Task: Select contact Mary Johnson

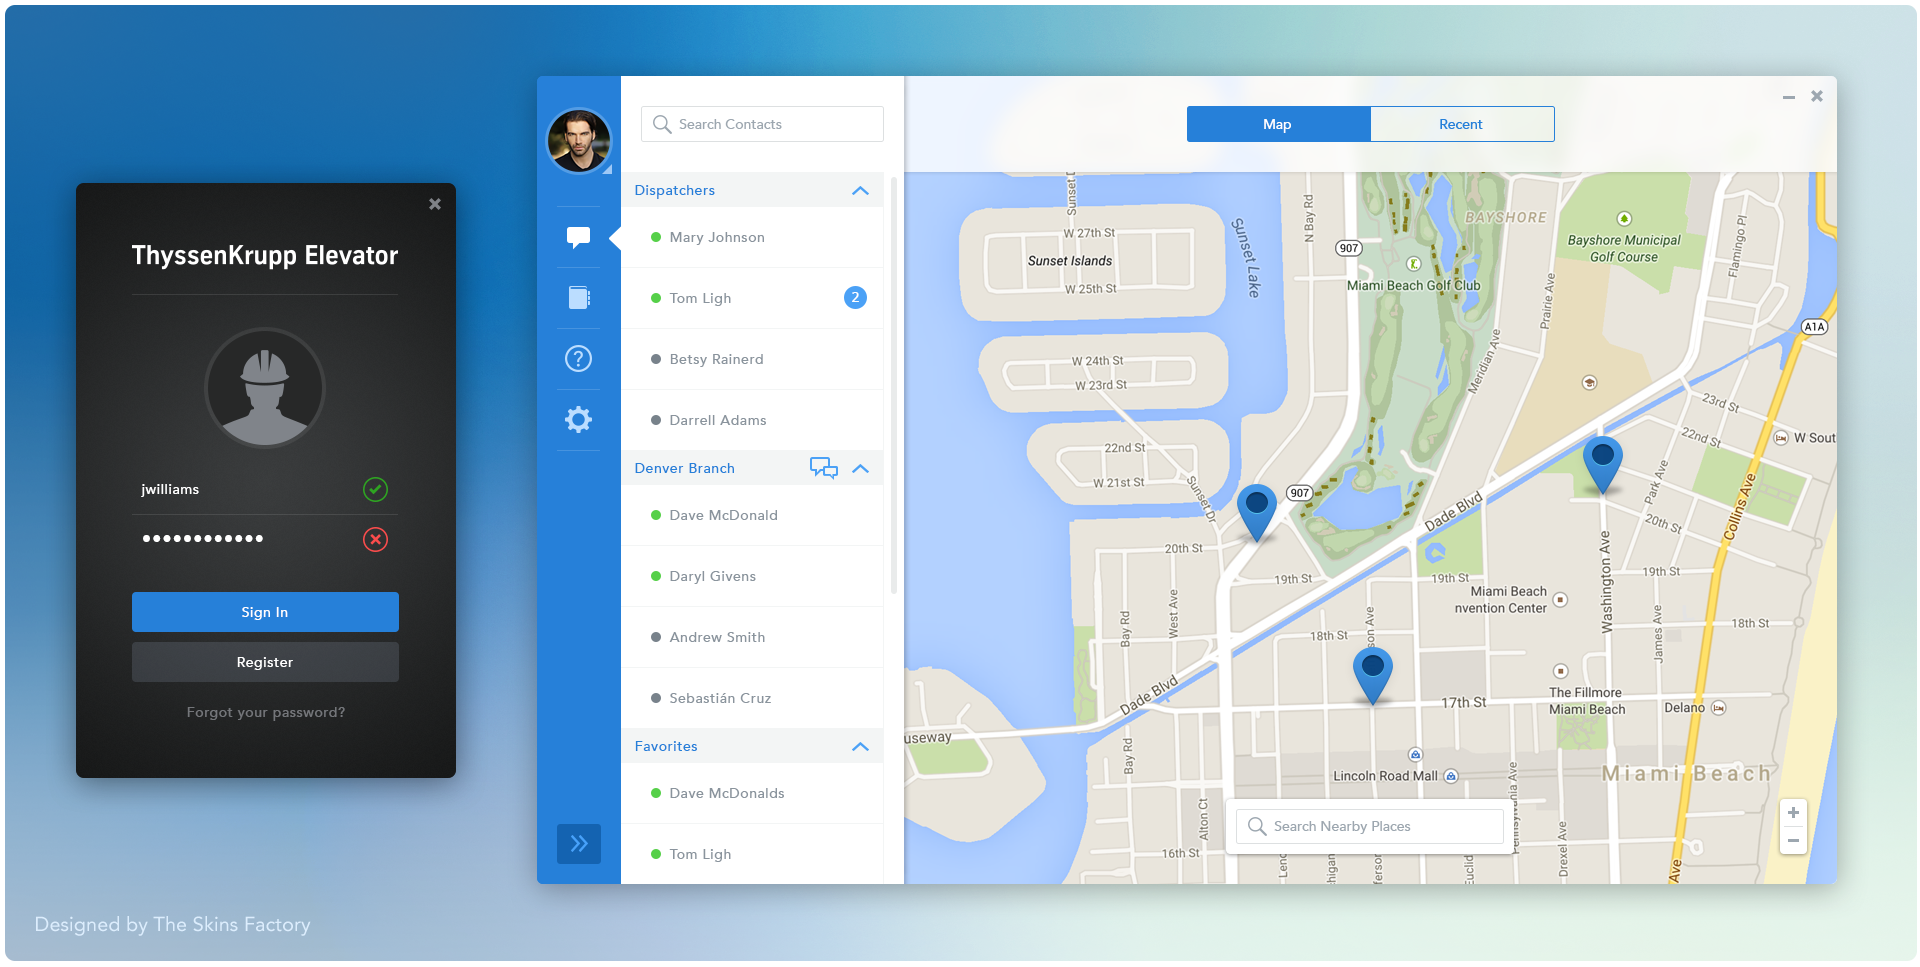Action: 752,237
